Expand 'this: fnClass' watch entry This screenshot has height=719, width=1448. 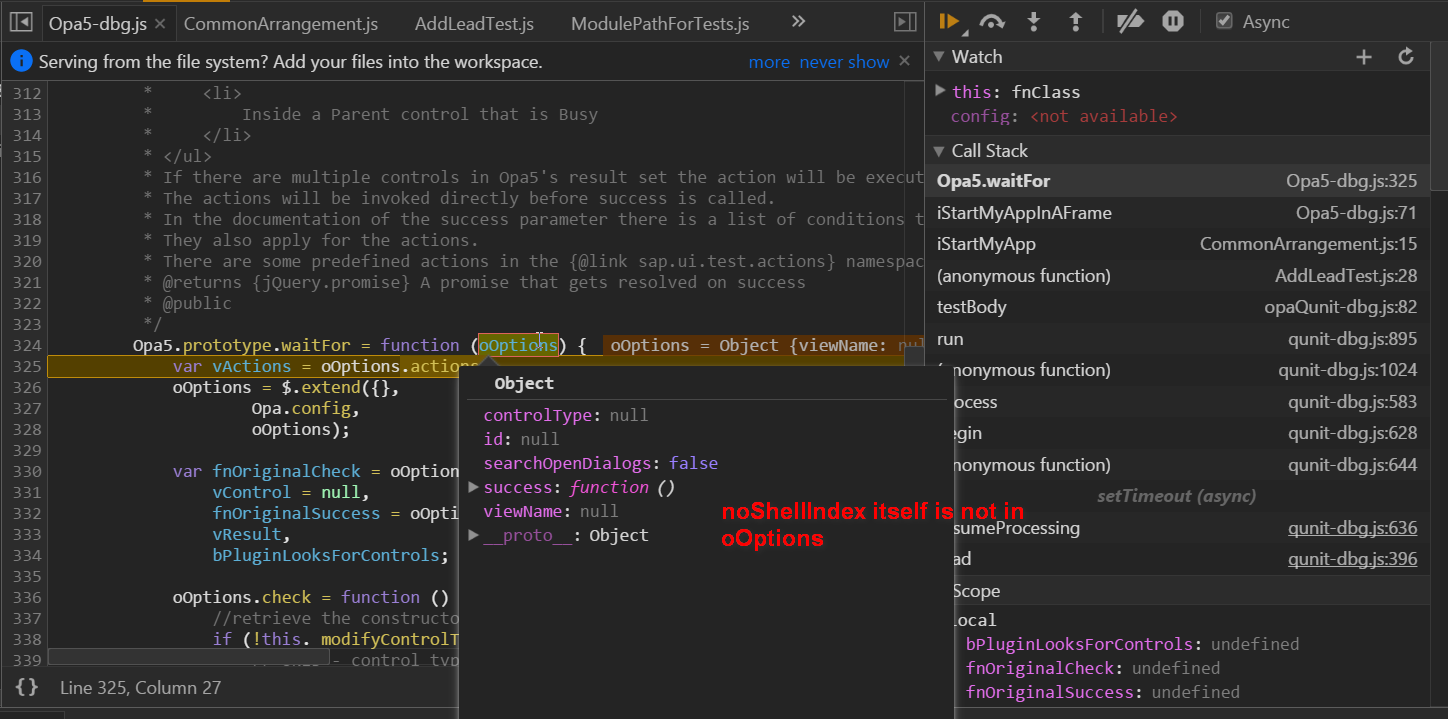940,91
